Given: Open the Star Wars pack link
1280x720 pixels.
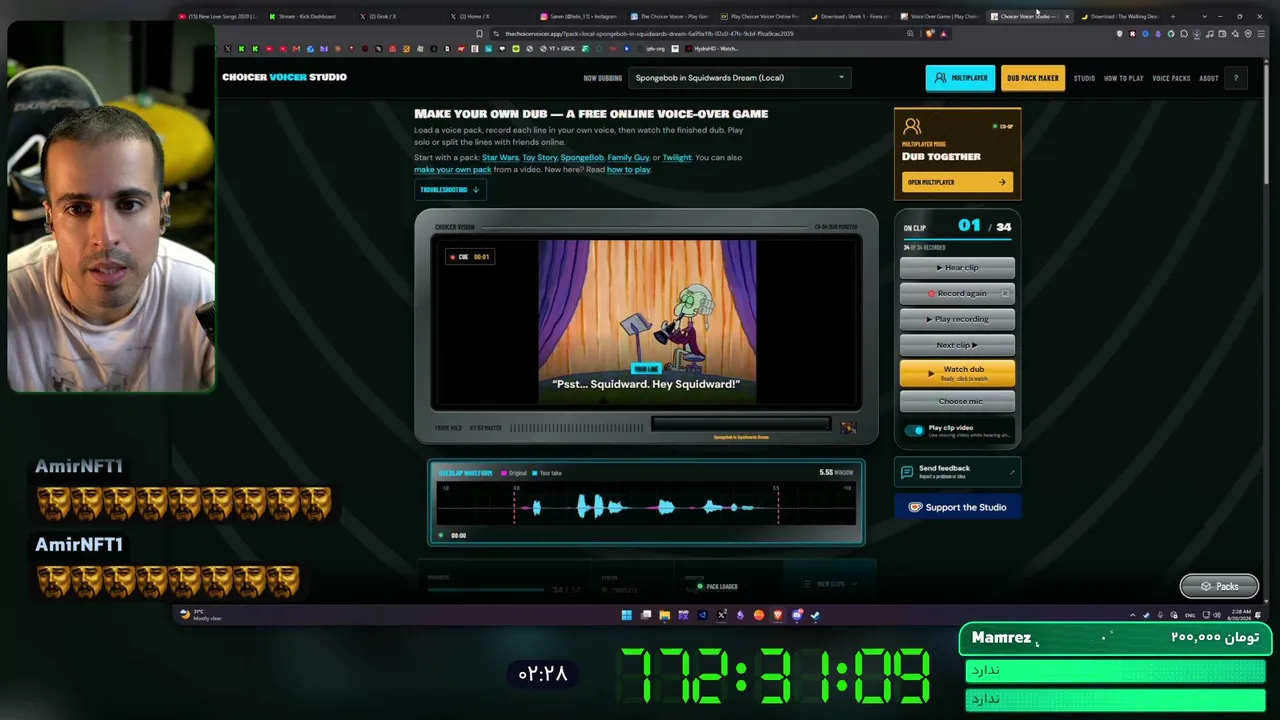Looking at the screenshot, I should coord(500,157).
